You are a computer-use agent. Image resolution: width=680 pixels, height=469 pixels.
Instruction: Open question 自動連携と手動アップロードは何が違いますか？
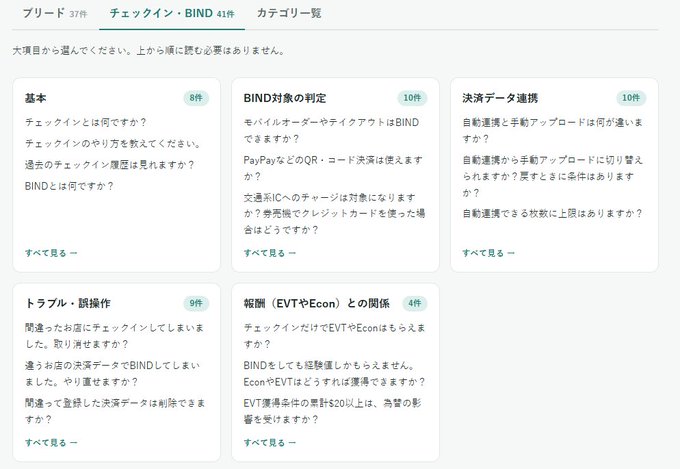click(552, 131)
